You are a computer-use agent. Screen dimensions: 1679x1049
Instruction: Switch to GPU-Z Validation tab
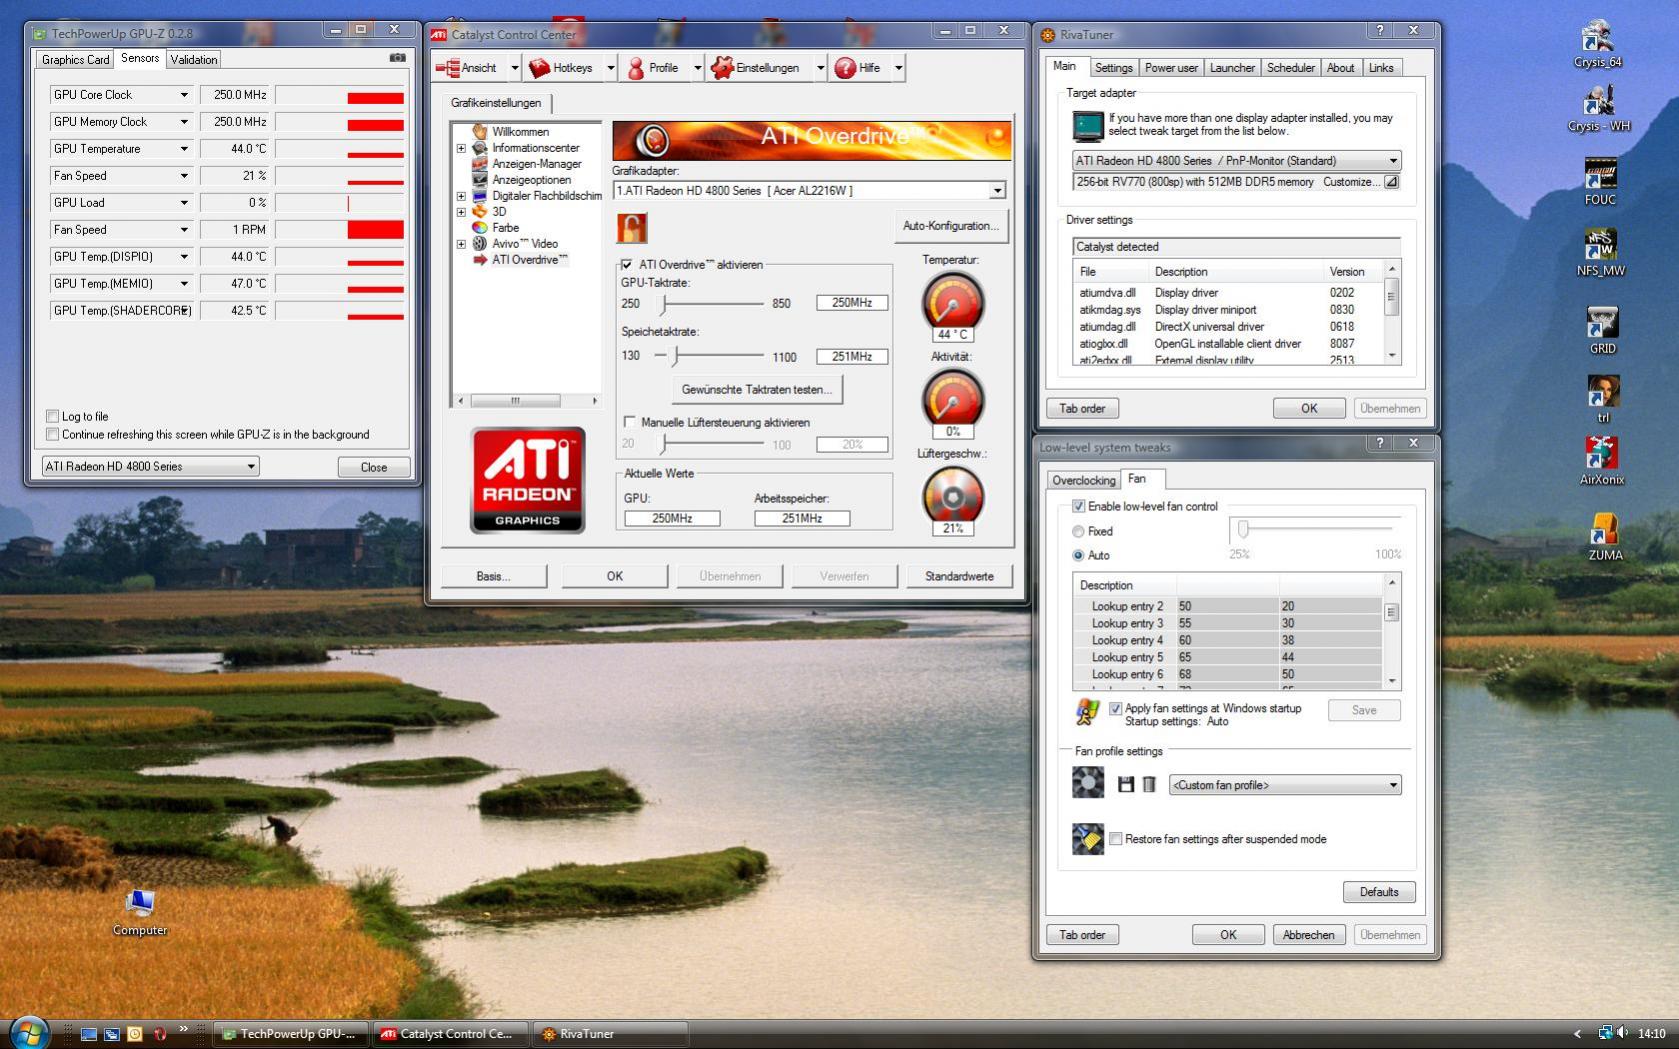194,60
